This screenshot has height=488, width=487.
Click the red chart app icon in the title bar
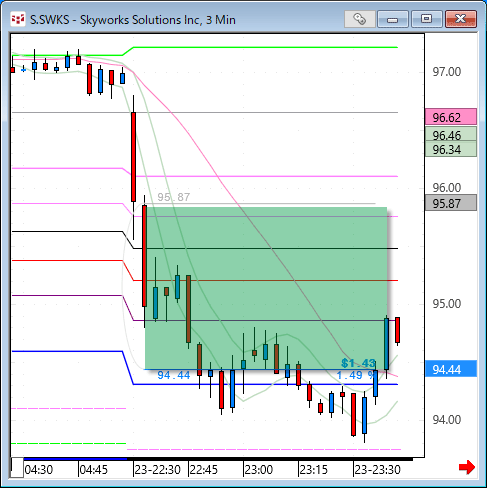(x=18, y=19)
